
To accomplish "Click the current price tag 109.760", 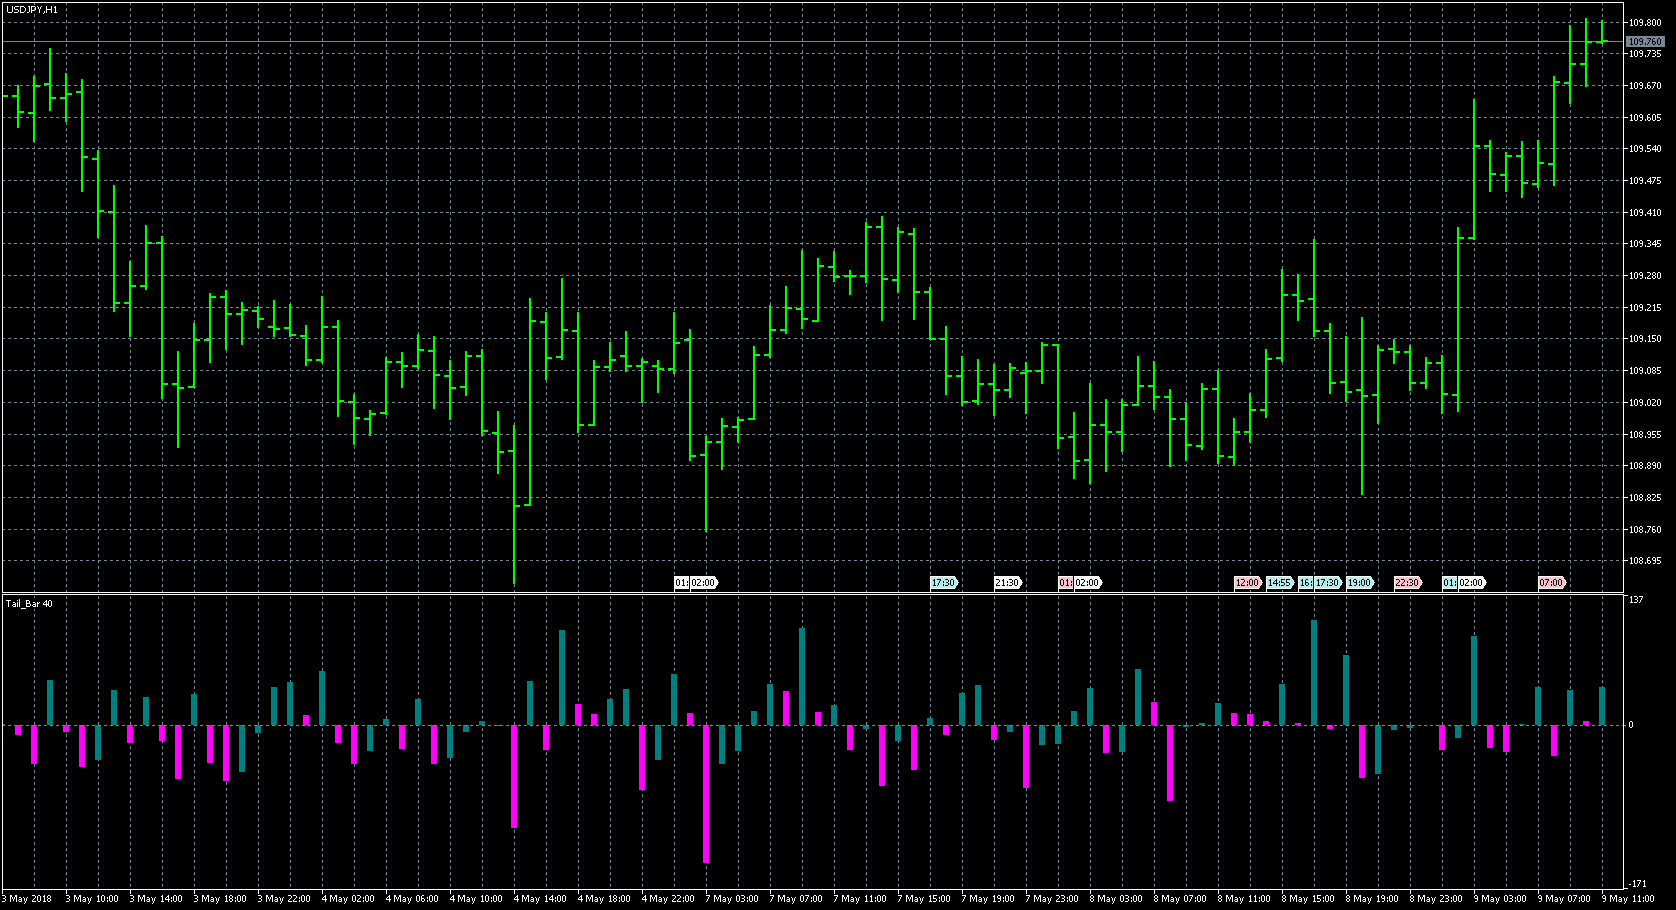I will click(x=1645, y=42).
